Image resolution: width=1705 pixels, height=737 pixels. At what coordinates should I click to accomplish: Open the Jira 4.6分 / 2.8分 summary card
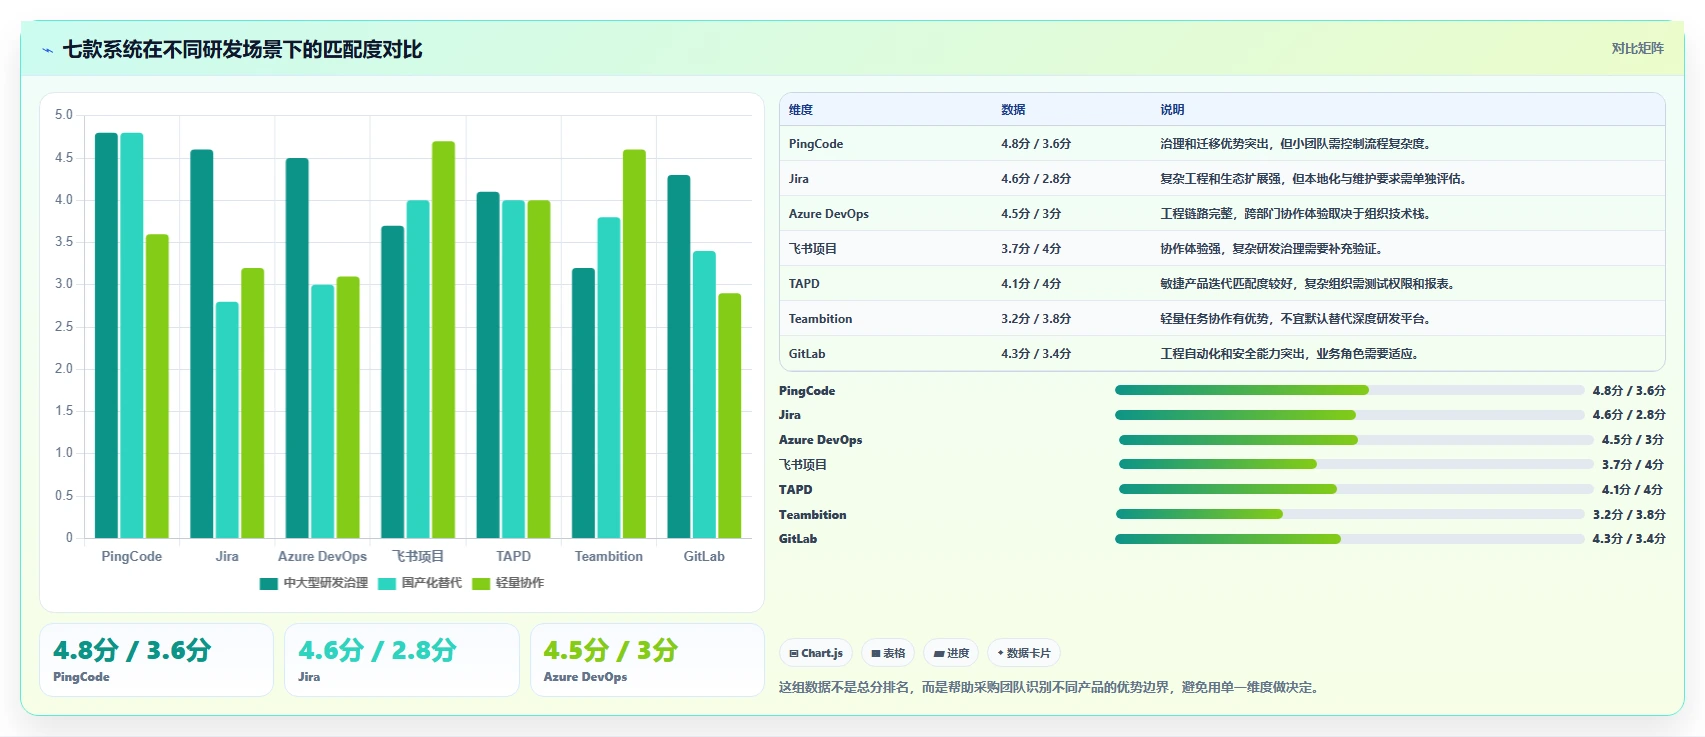(401, 660)
